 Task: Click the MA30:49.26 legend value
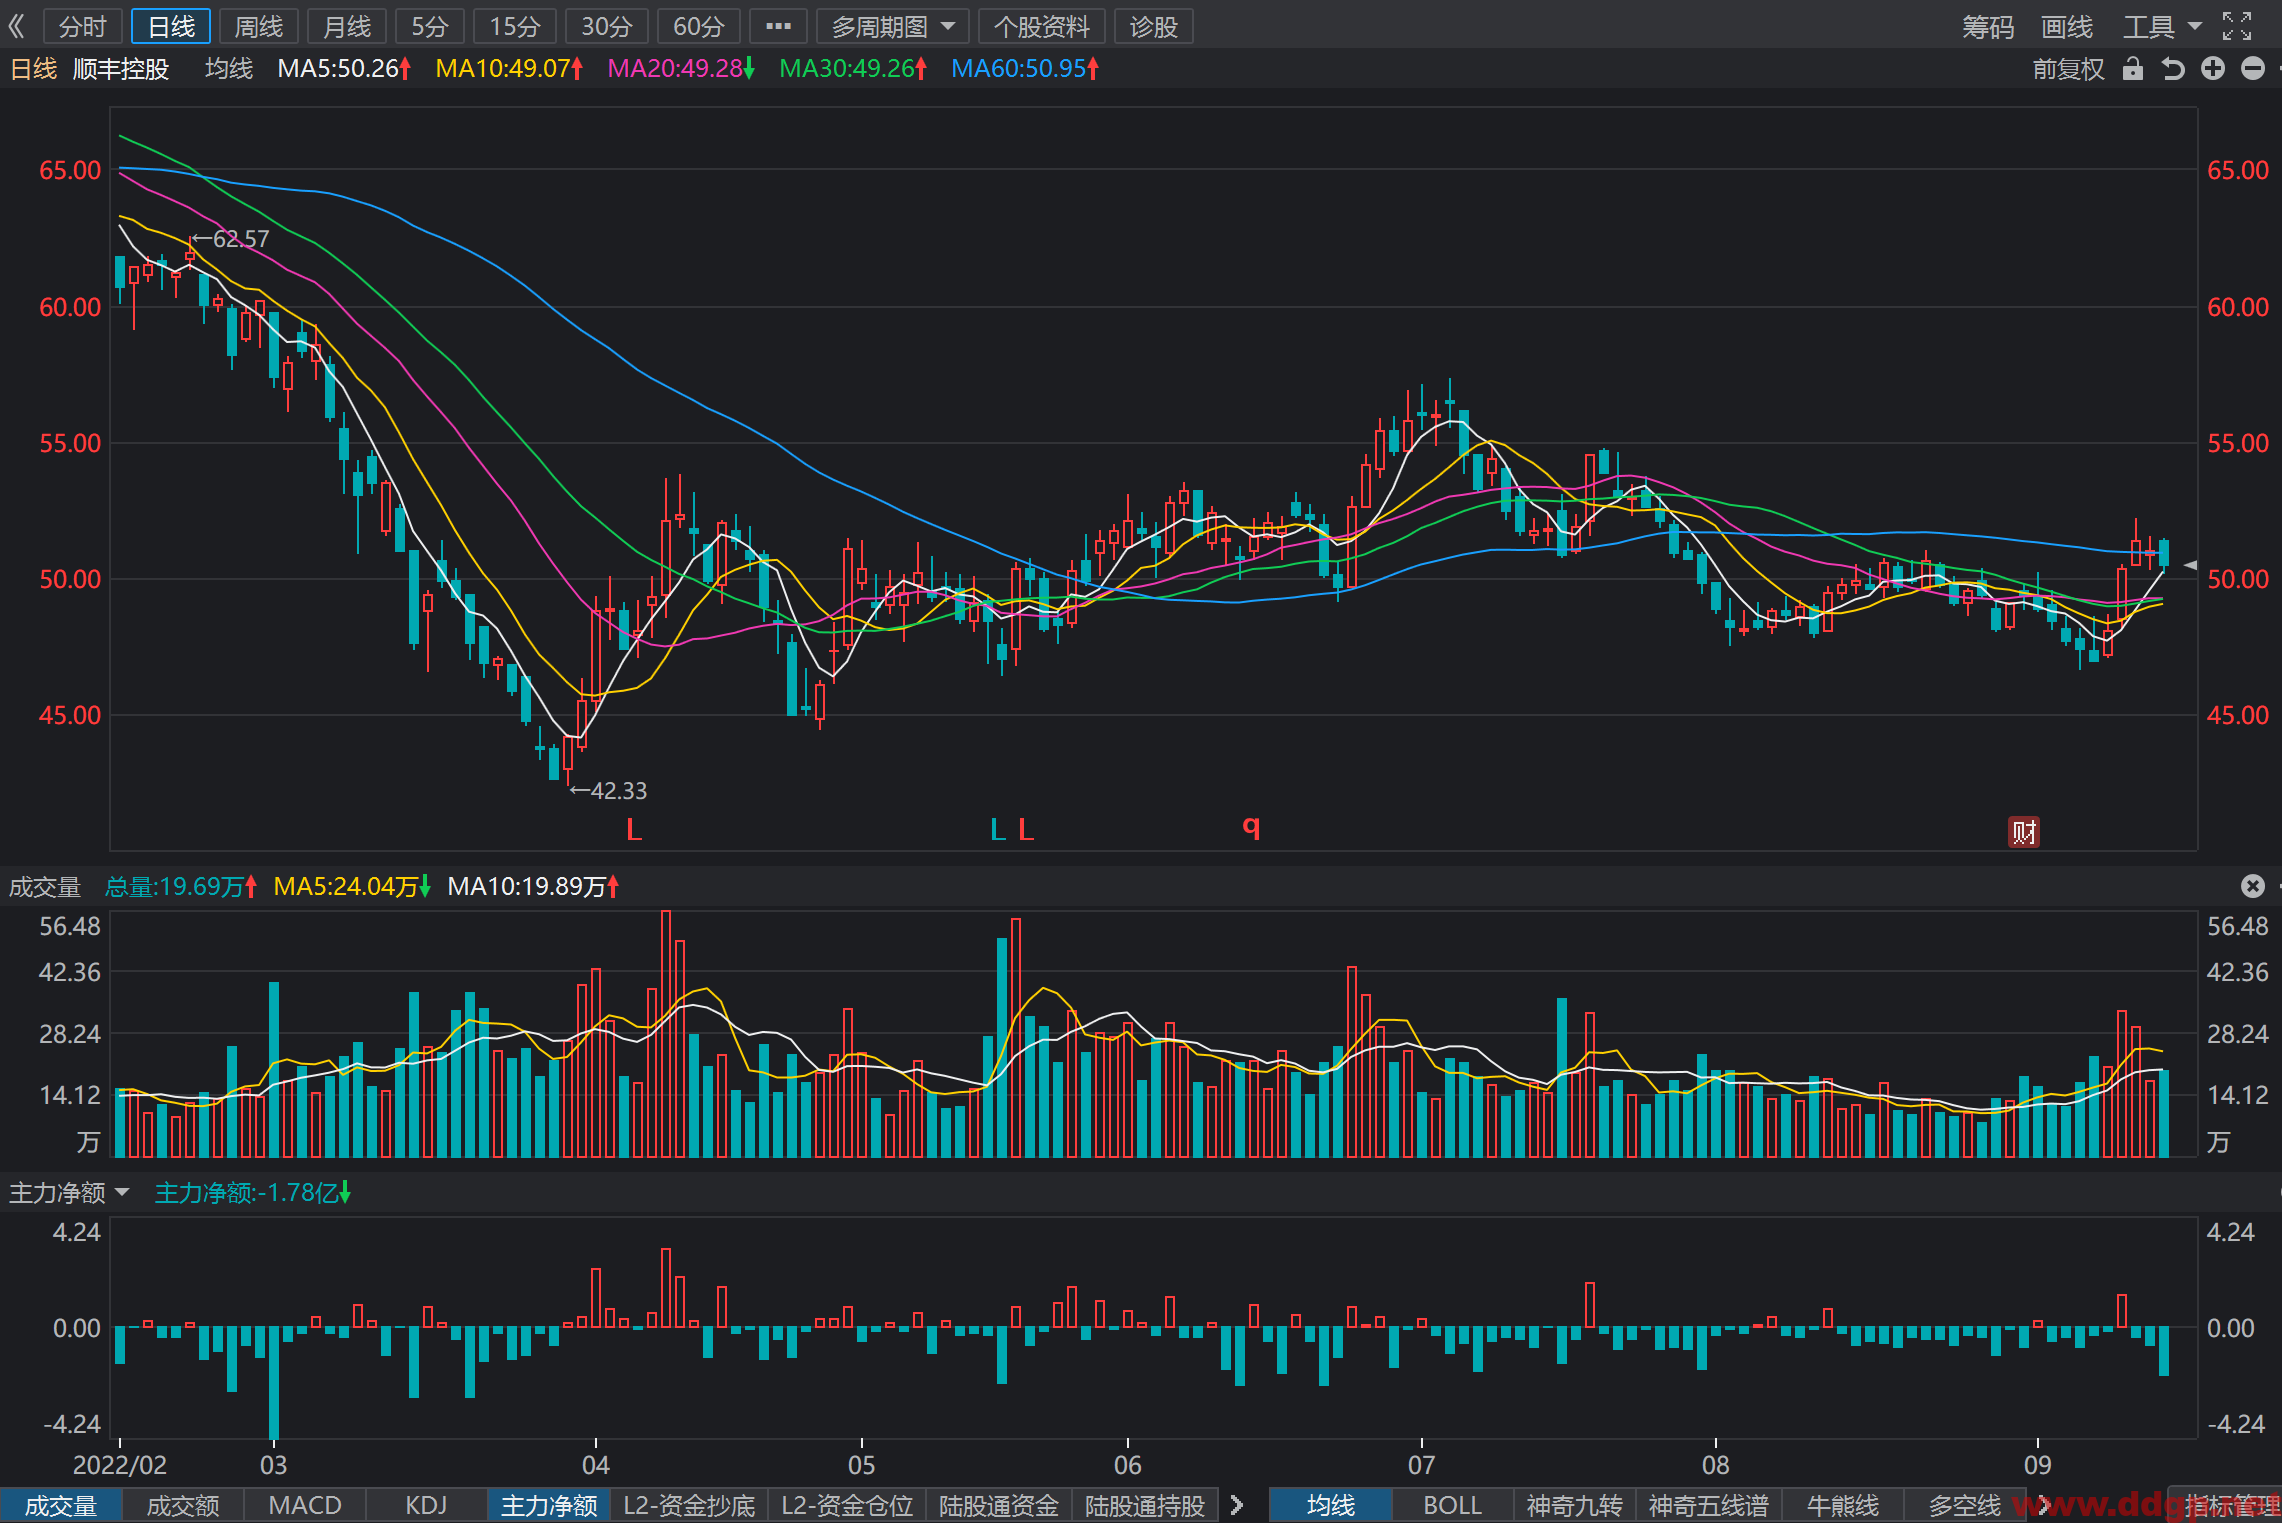tap(853, 68)
